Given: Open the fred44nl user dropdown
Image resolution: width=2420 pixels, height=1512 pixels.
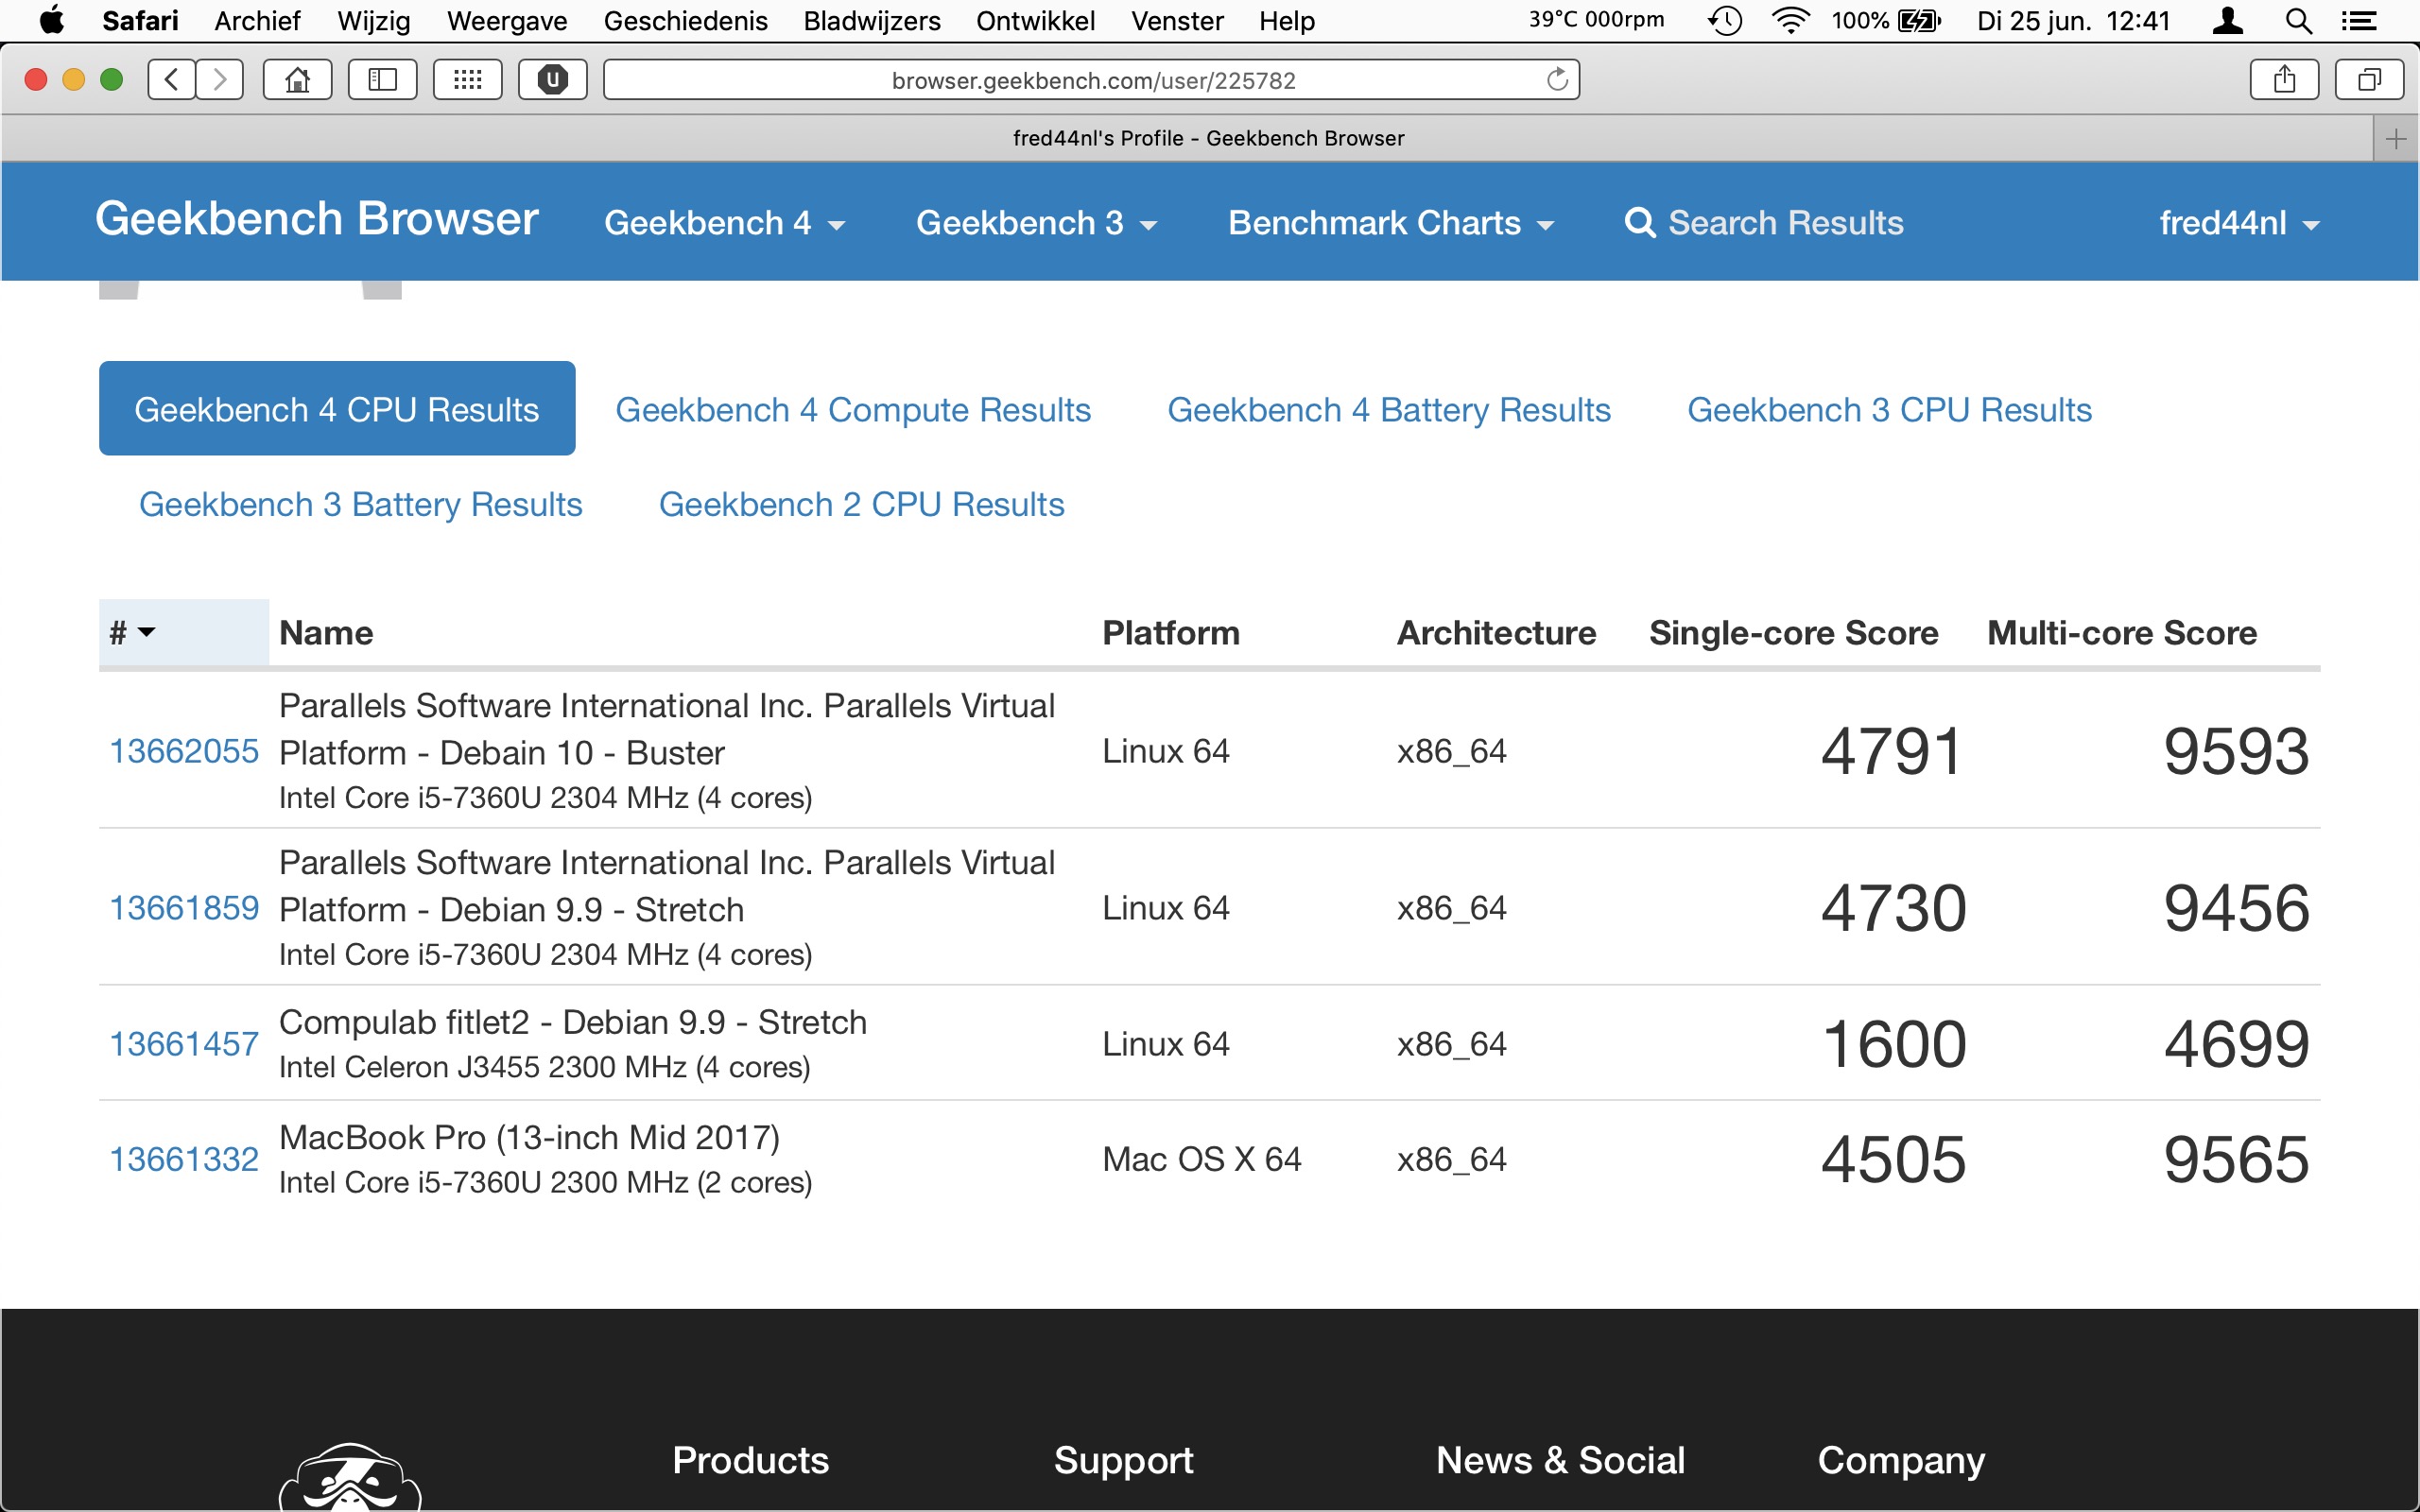Looking at the screenshot, I should [2239, 222].
